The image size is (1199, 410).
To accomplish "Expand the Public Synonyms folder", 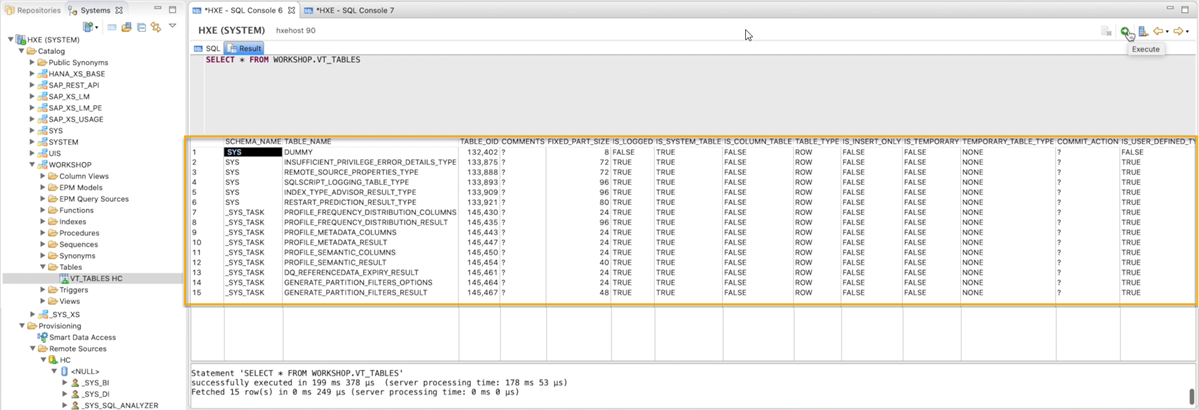I will coord(32,63).
